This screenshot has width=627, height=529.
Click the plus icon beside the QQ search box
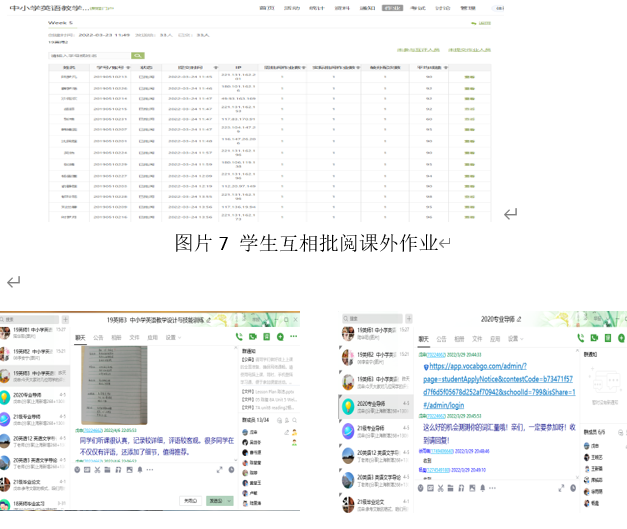click(68, 321)
